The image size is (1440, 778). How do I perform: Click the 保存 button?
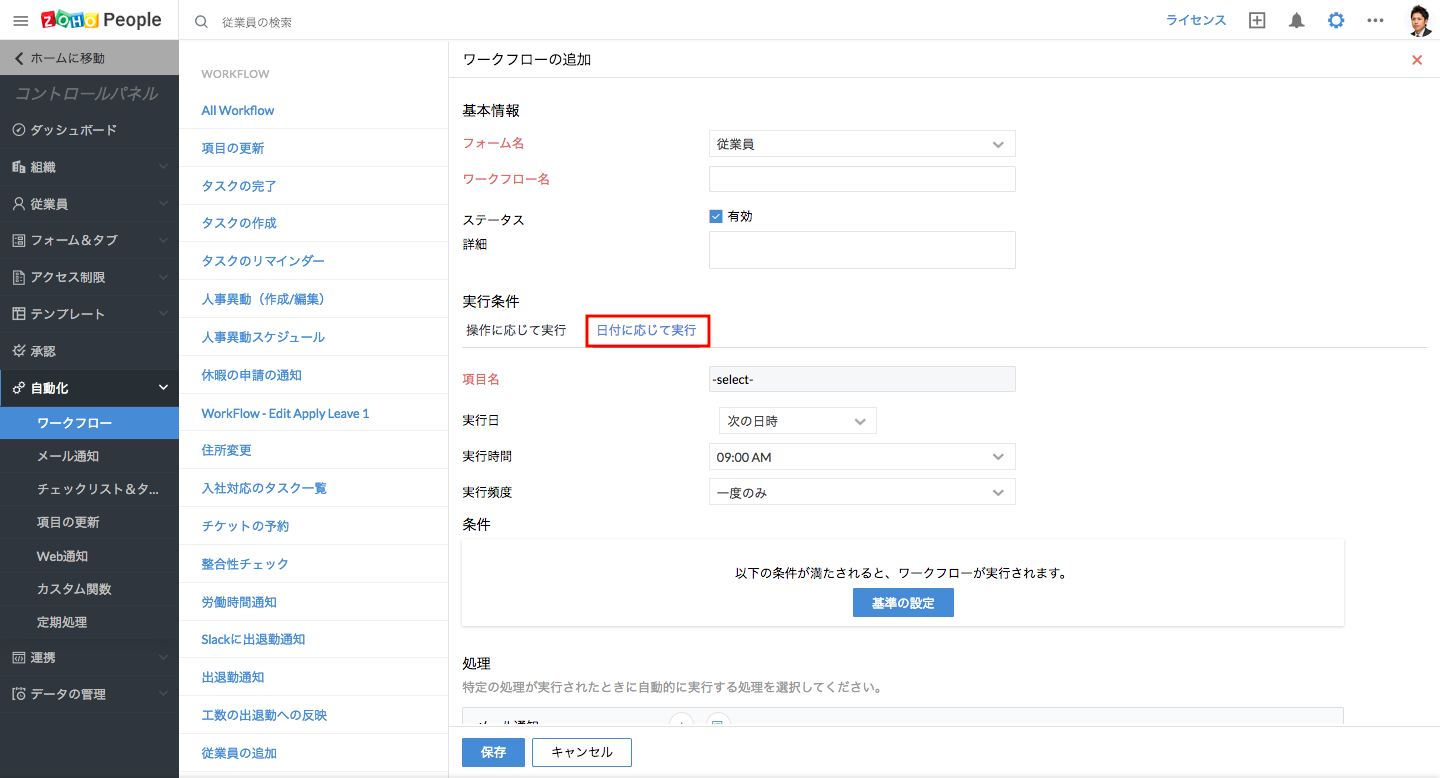(x=493, y=752)
